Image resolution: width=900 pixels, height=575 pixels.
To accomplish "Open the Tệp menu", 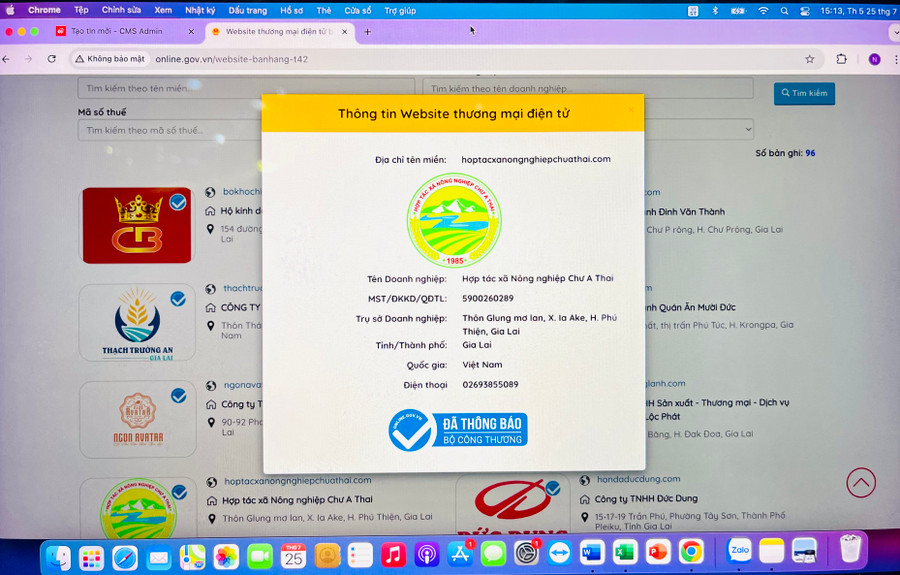I will [81, 10].
